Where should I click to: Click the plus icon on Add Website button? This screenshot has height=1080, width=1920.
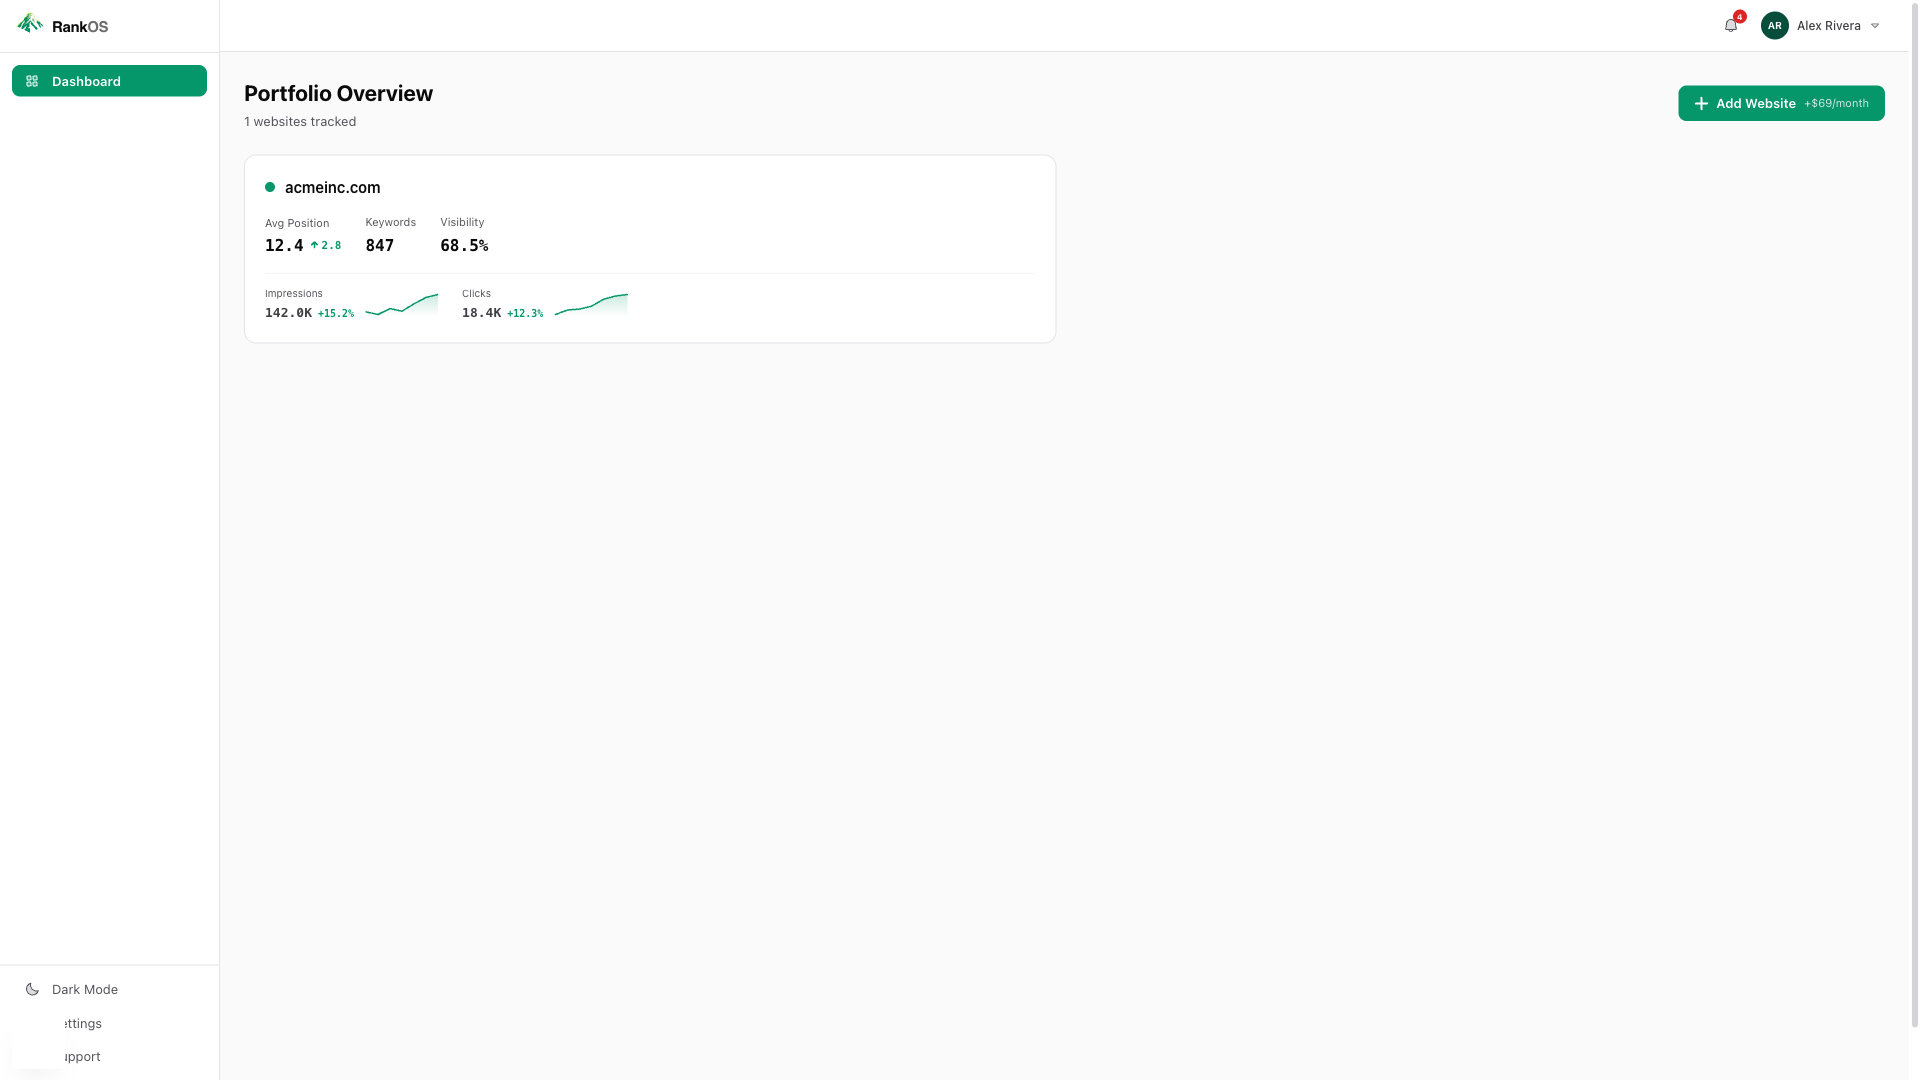(x=1700, y=103)
